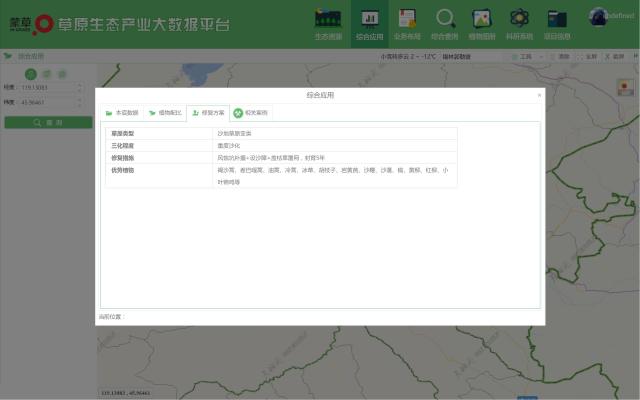Switch to the 本底数据 tab
640x400 pixels.
(x=122, y=113)
